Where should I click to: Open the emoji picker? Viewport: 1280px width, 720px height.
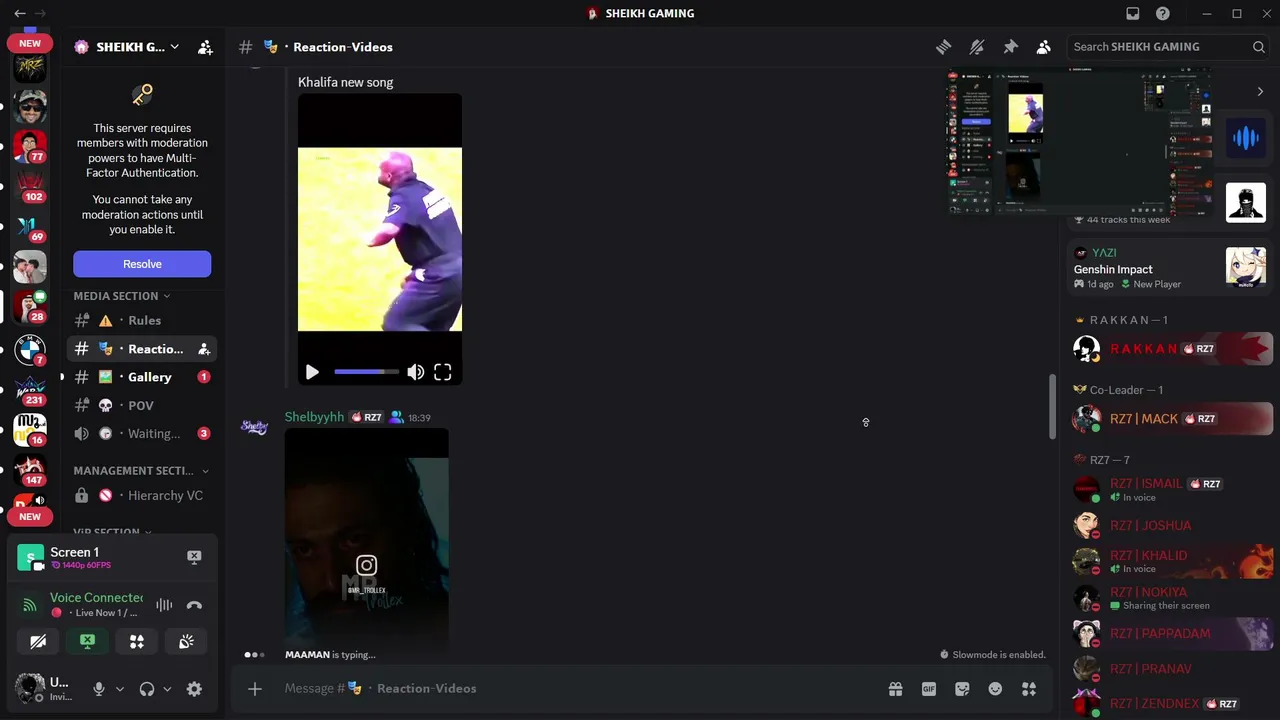pos(995,689)
